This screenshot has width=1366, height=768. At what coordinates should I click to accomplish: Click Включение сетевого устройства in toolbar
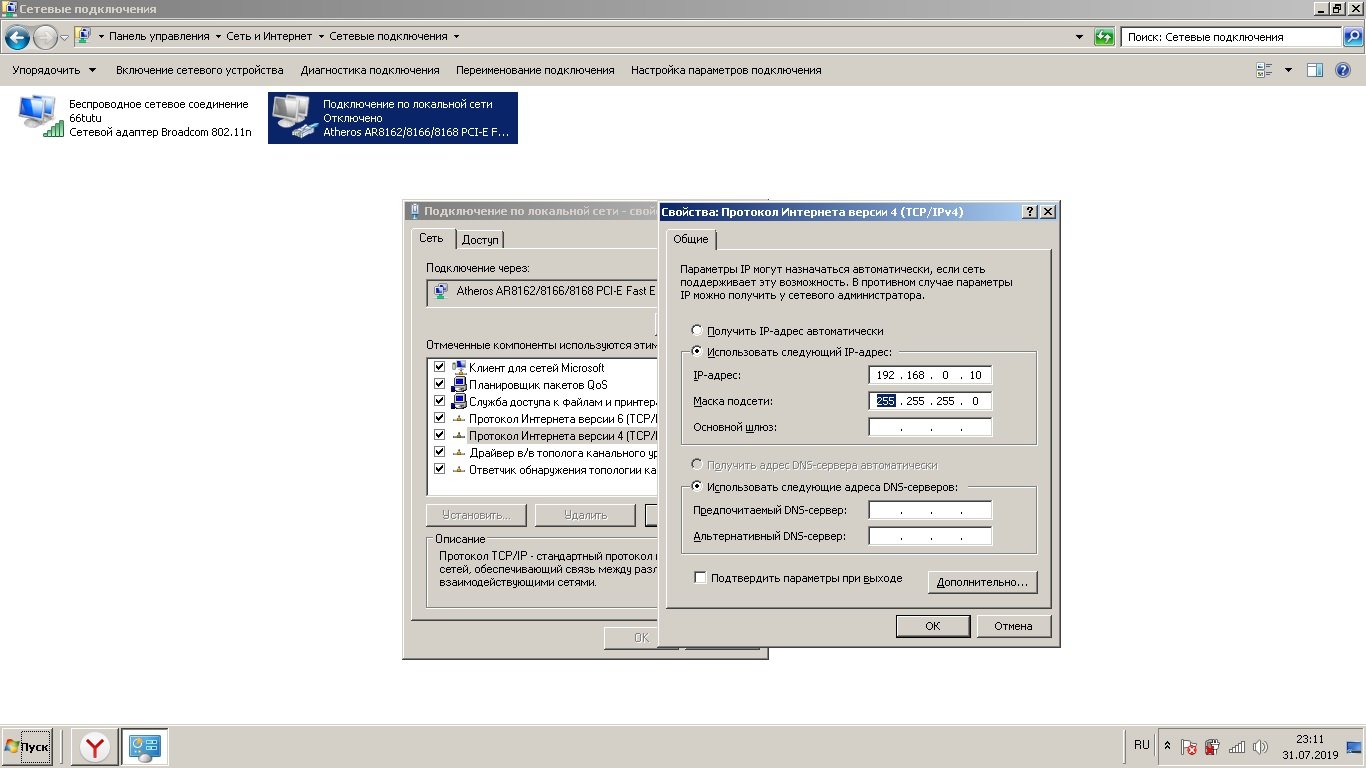[x=200, y=70]
